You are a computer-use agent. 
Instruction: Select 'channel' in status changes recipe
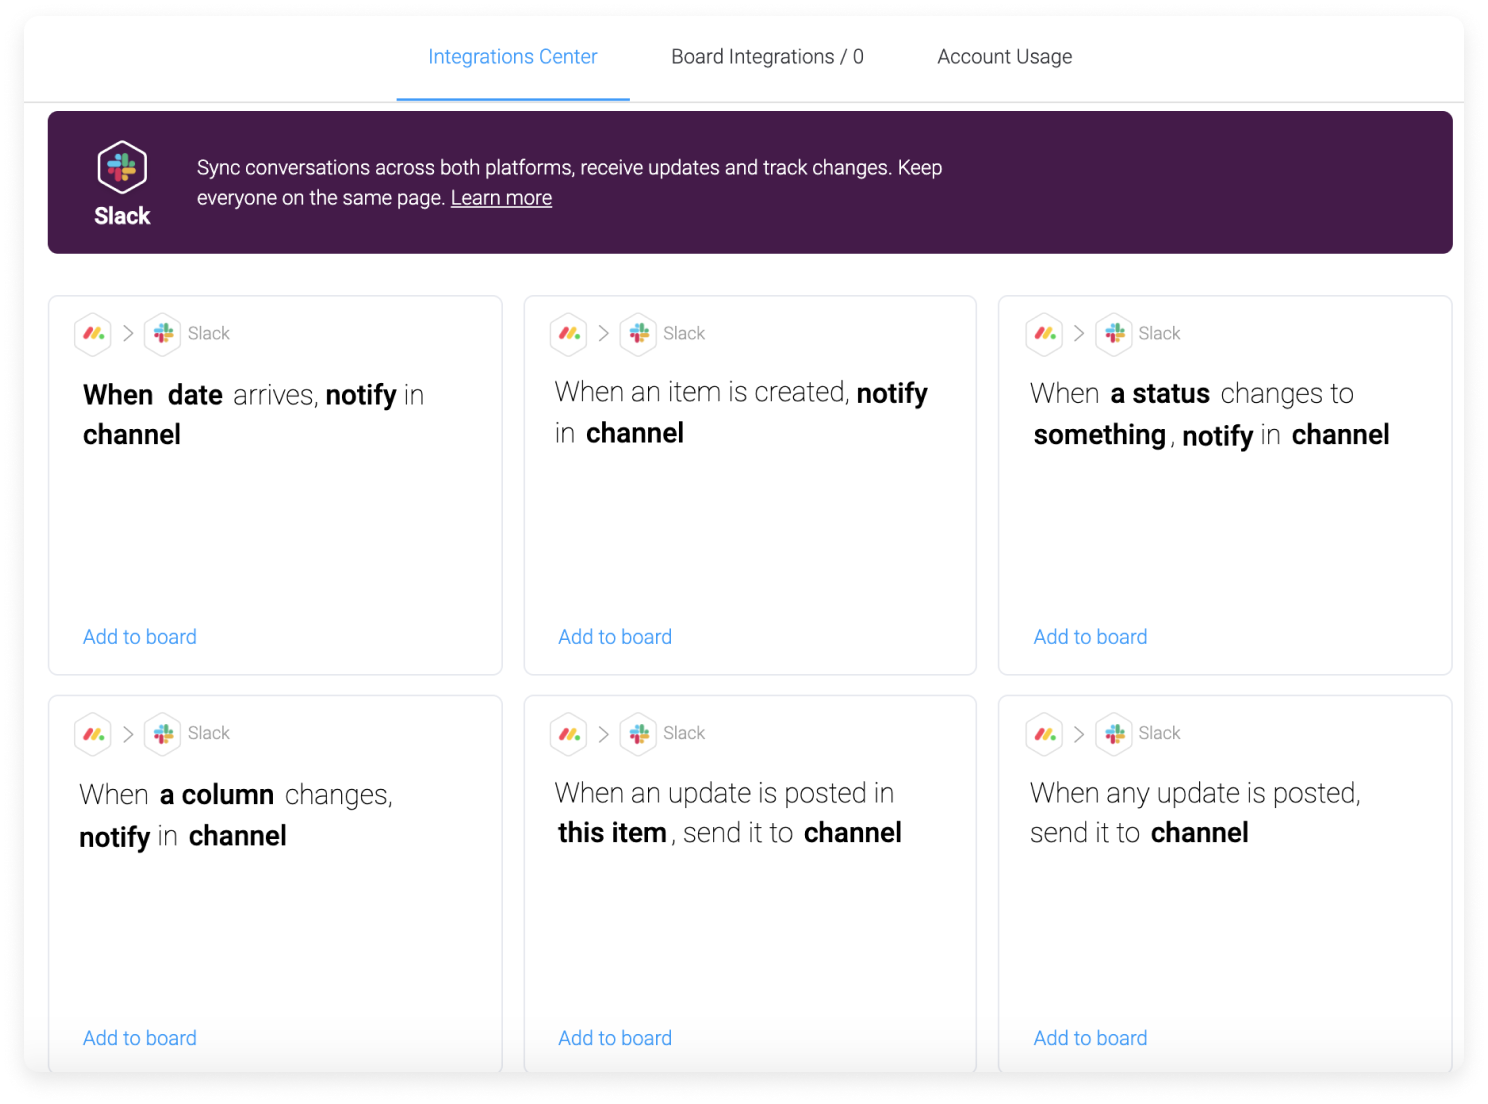1340,435
